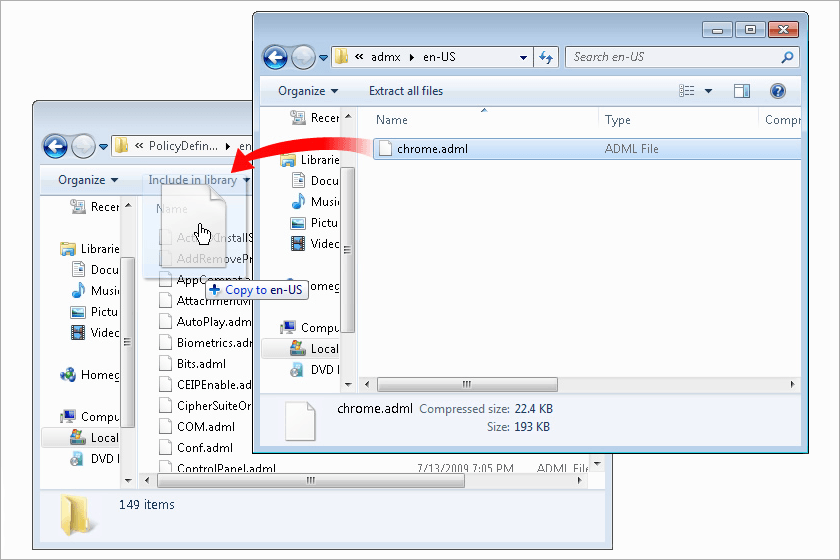Click right arrow of front window horizontal scrollbar

click(792, 384)
